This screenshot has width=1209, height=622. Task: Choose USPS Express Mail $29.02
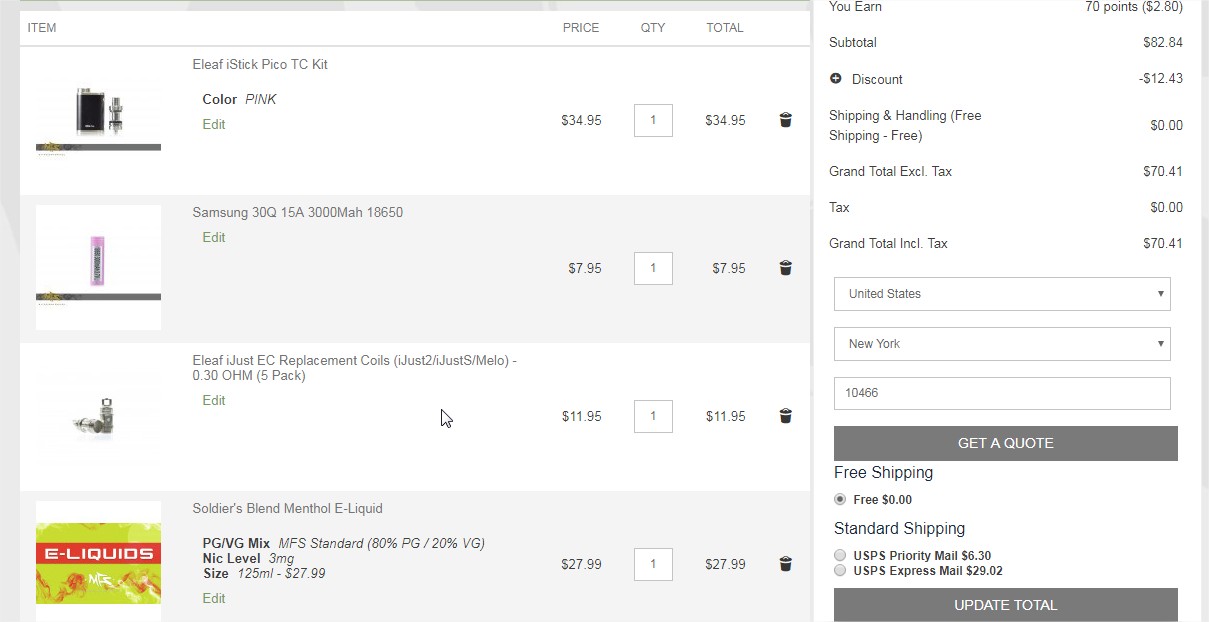(x=840, y=570)
